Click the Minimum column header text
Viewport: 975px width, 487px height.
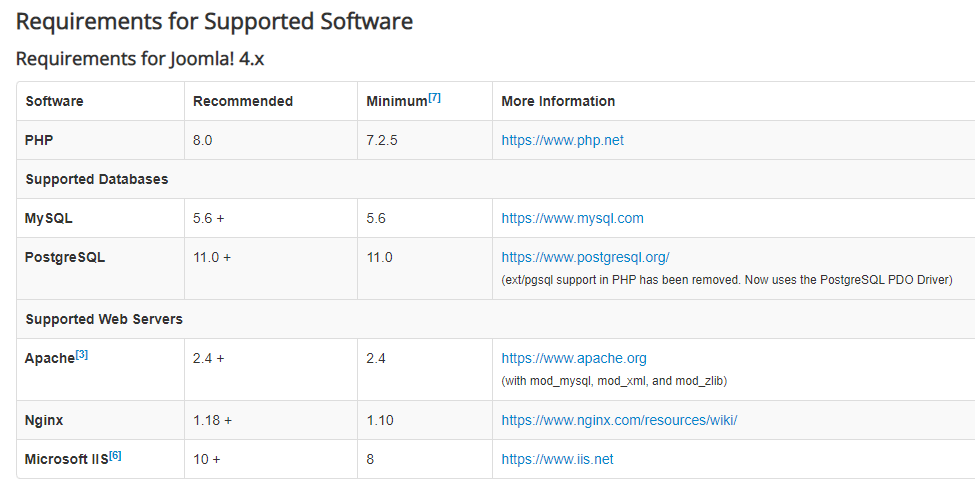pos(397,101)
